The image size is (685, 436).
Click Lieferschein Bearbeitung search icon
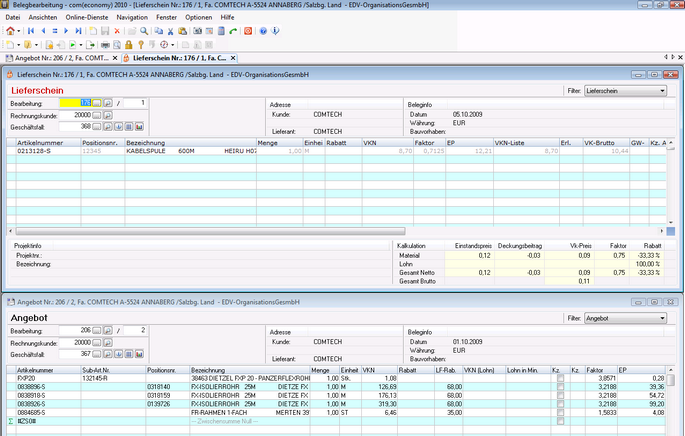(108, 103)
